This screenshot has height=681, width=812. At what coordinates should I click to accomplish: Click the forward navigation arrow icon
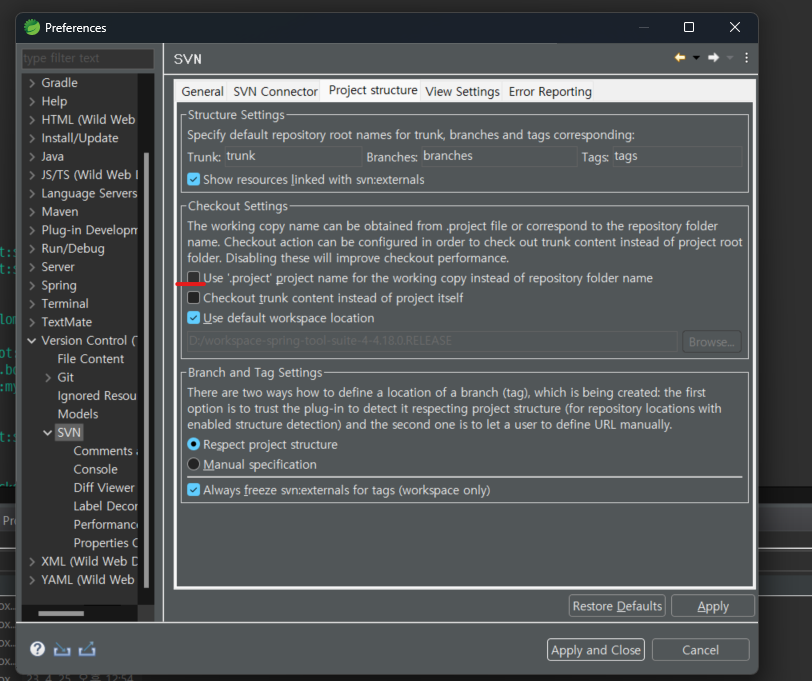coord(714,57)
